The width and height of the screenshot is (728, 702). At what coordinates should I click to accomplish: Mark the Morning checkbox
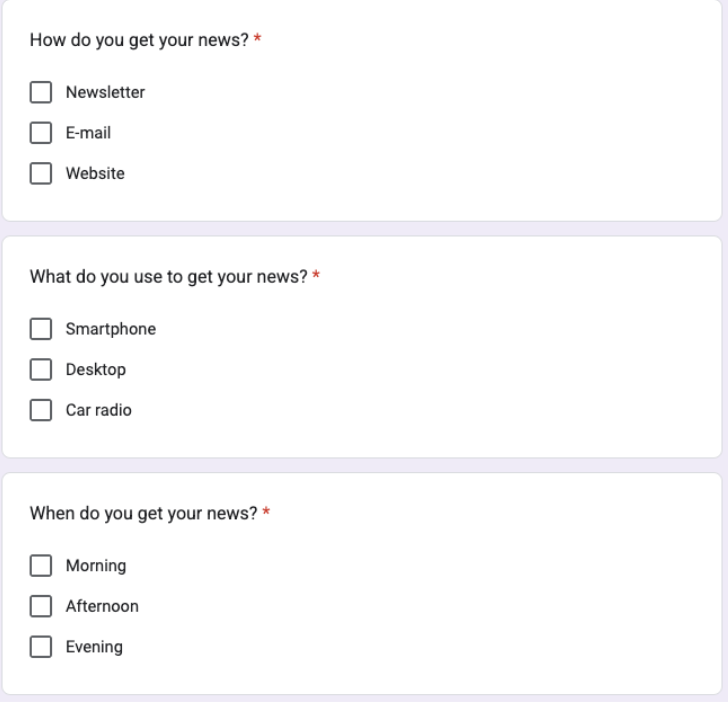pyautogui.click(x=41, y=566)
